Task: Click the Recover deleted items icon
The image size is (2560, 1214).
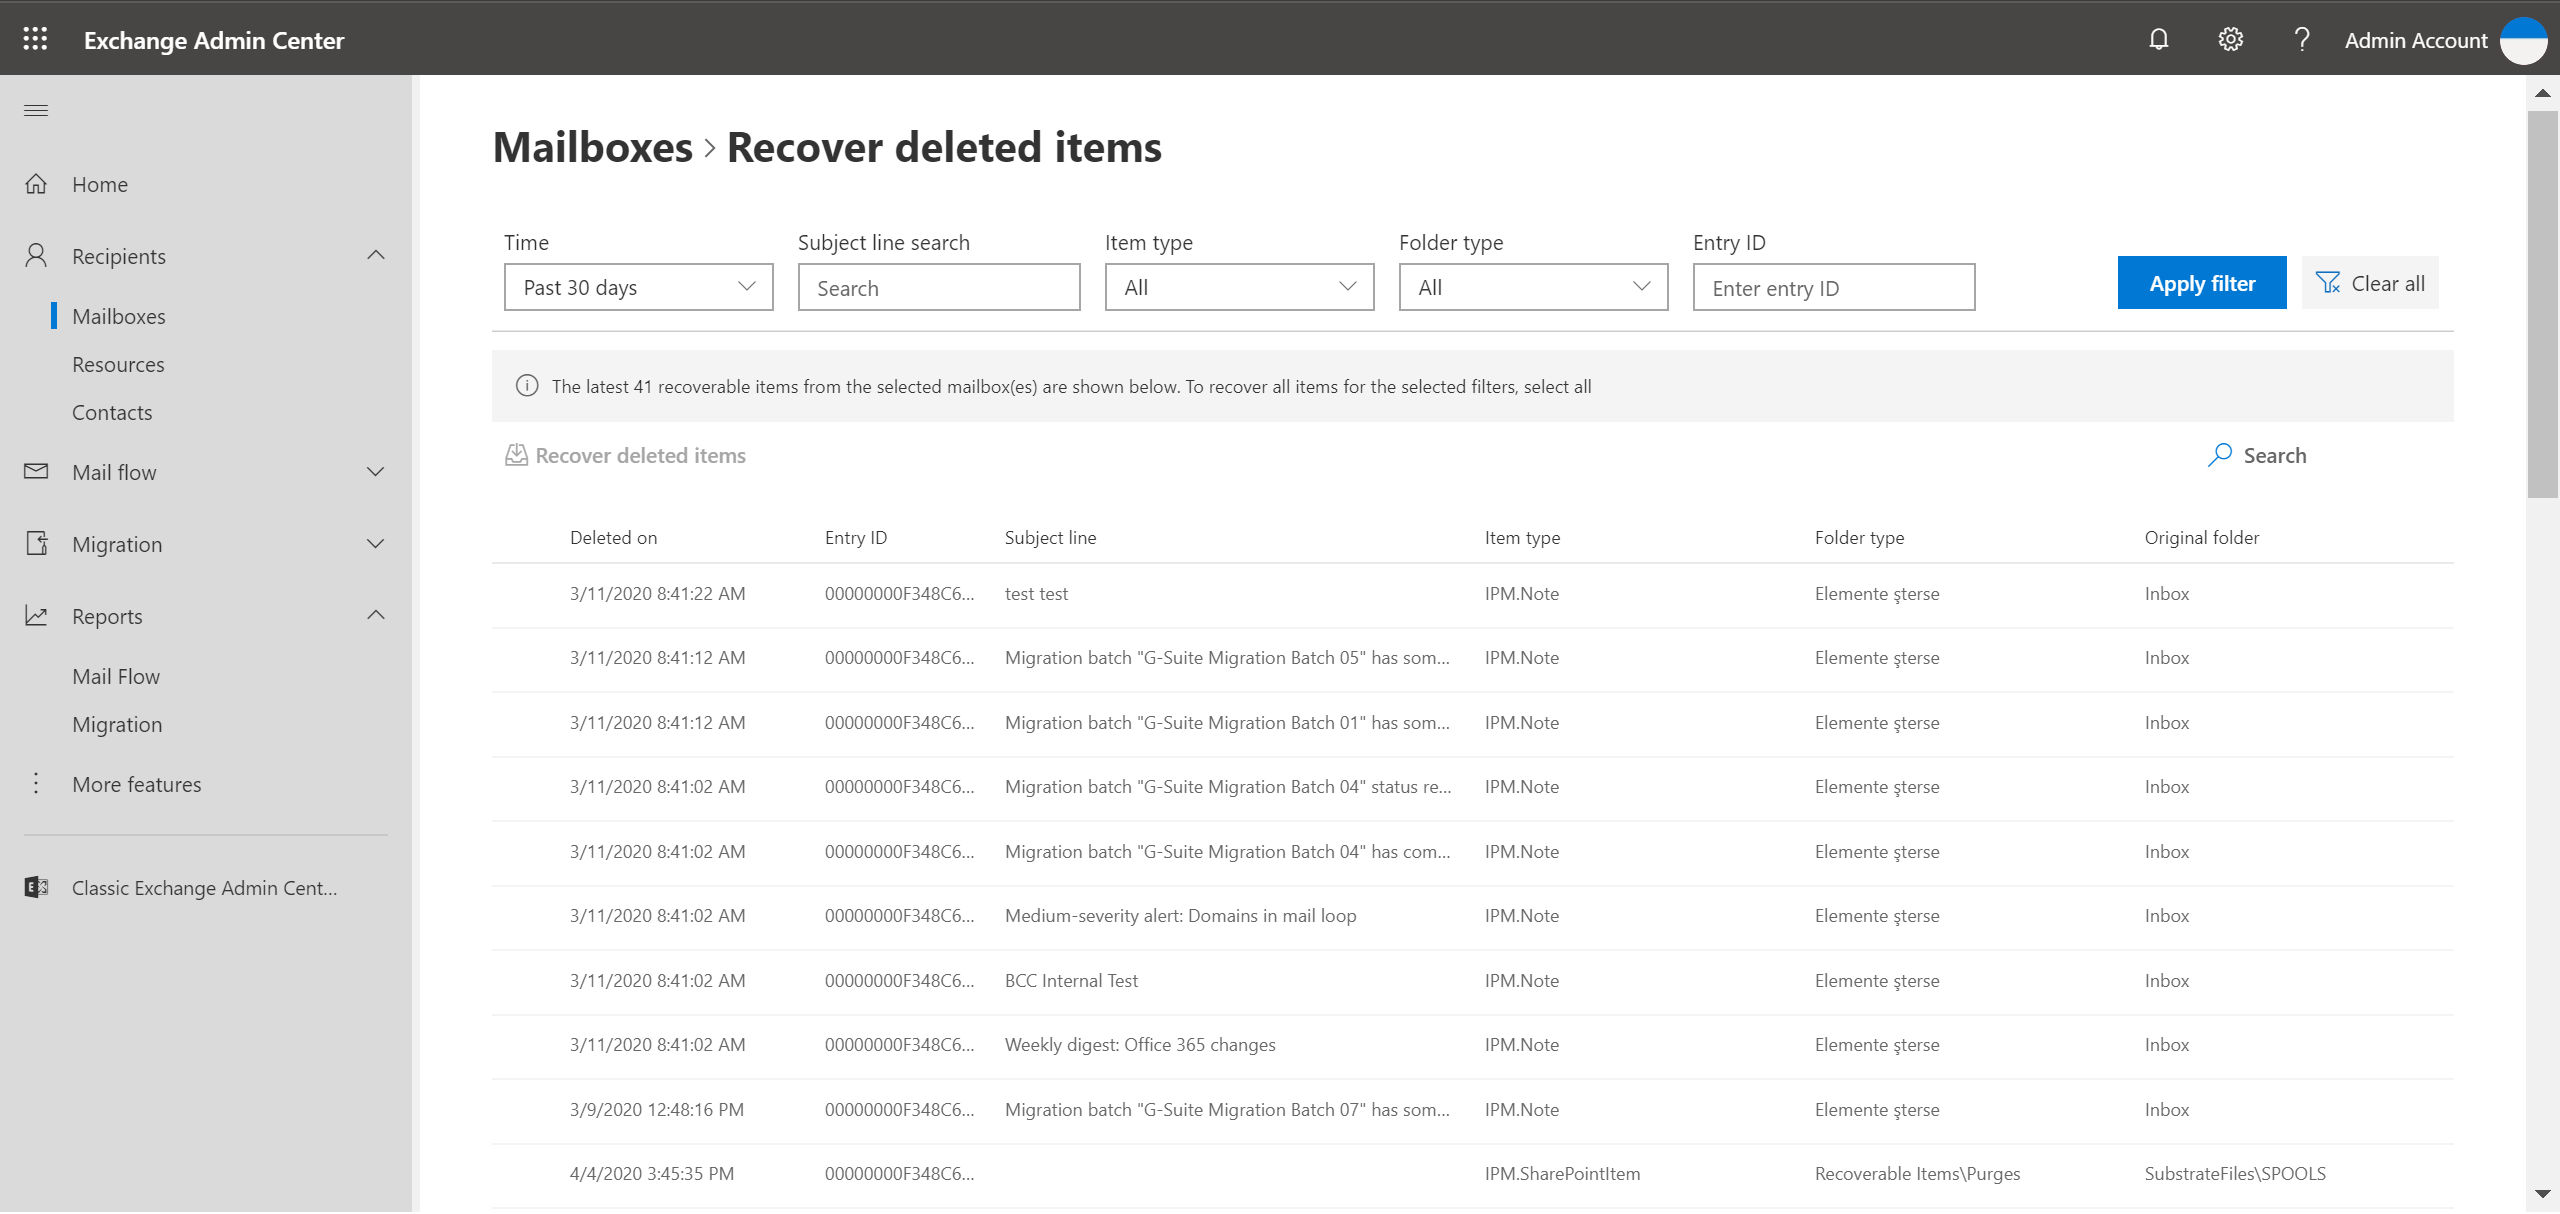Action: tap(513, 454)
